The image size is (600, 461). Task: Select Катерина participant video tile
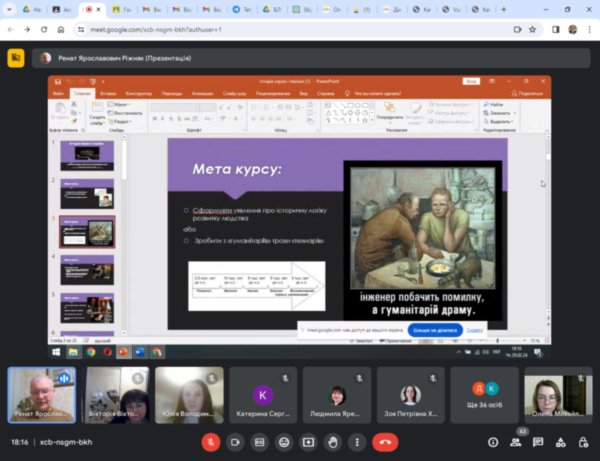coord(263,395)
